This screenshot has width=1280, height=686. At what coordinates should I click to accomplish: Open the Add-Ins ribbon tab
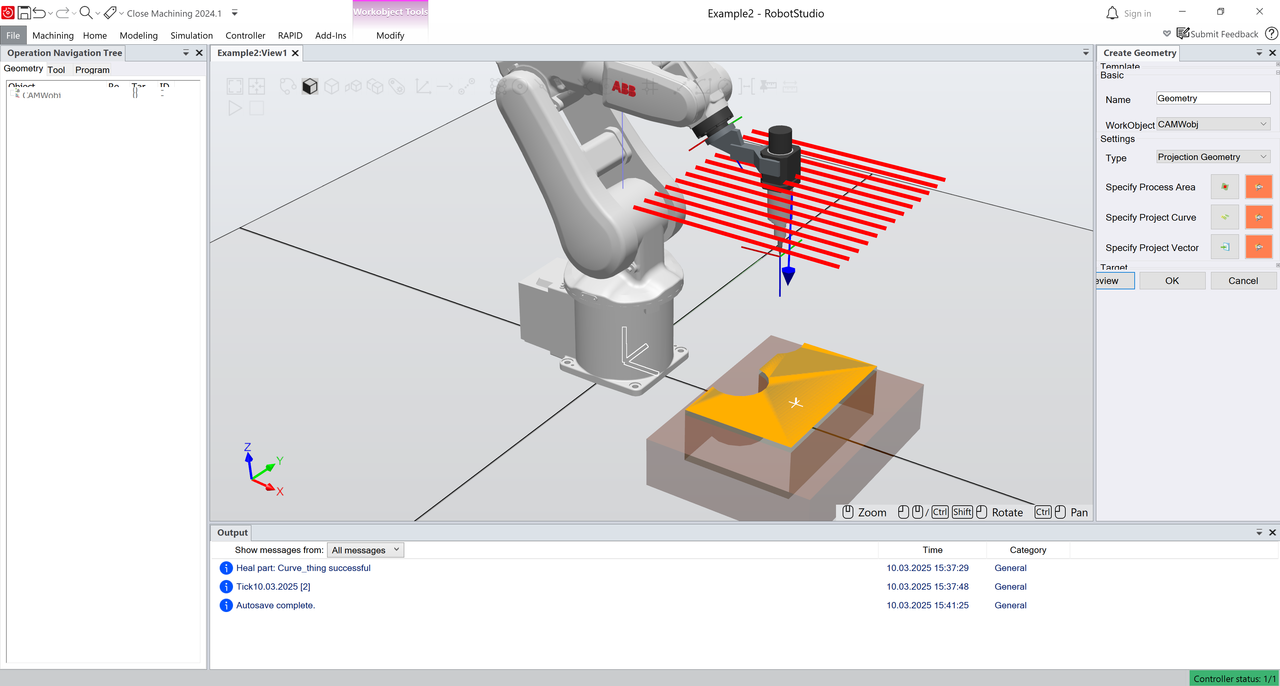click(331, 35)
